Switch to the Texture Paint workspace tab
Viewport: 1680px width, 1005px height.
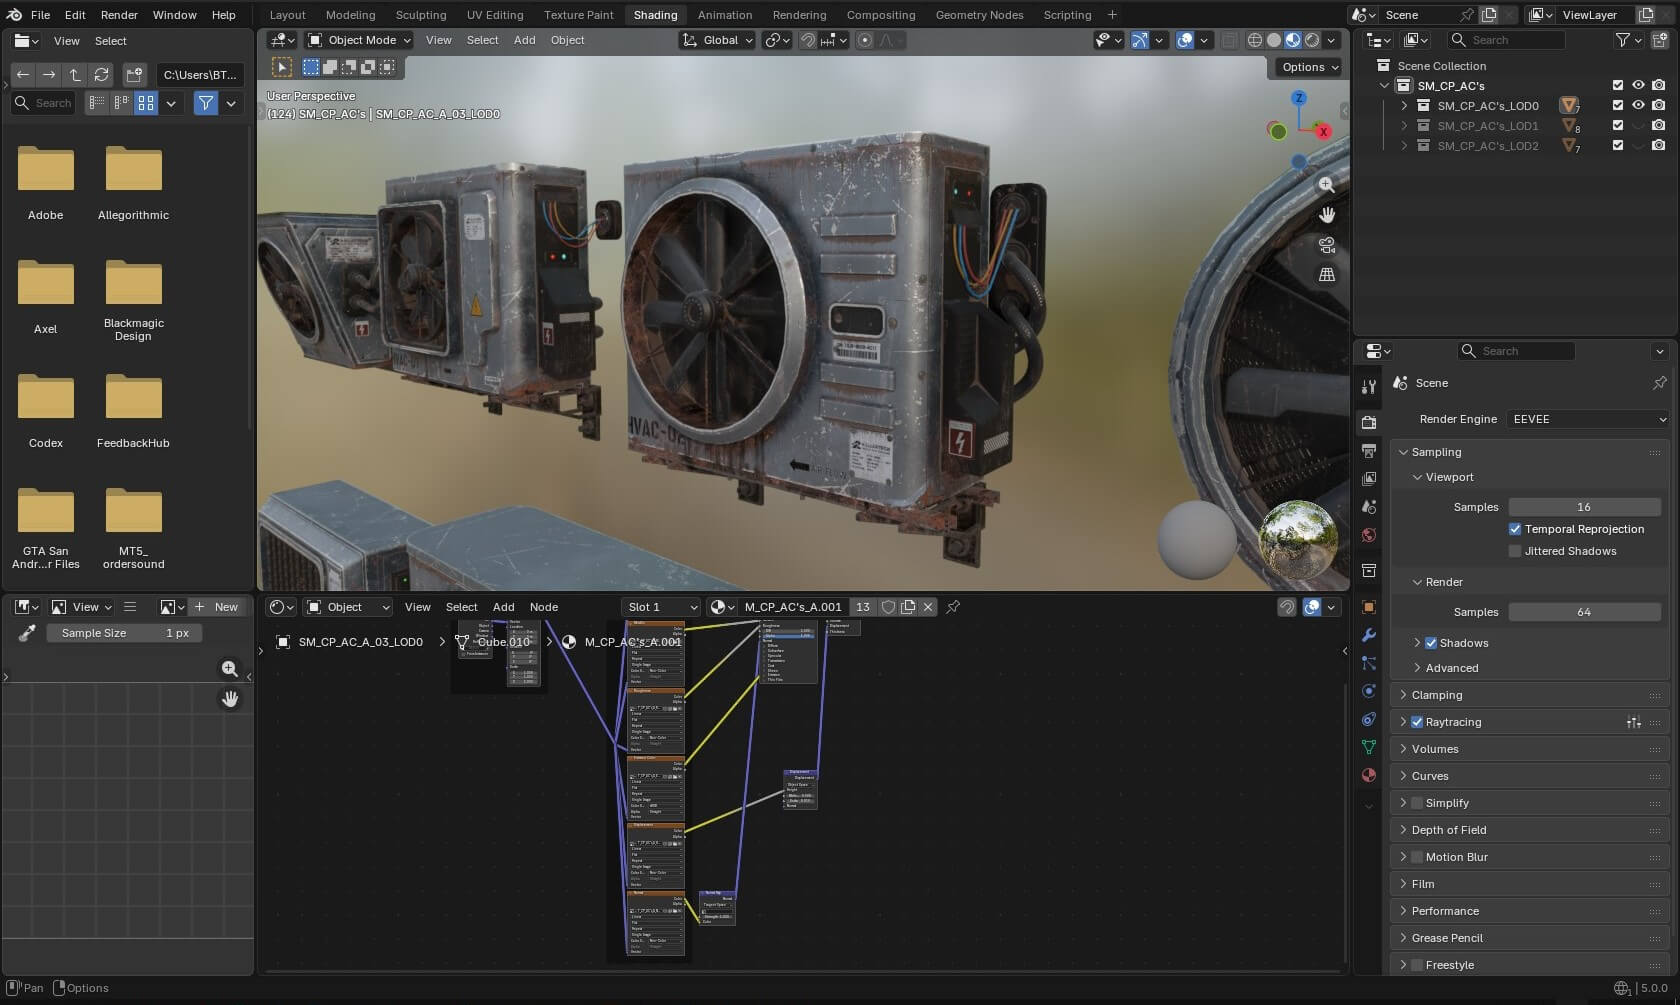(x=578, y=15)
